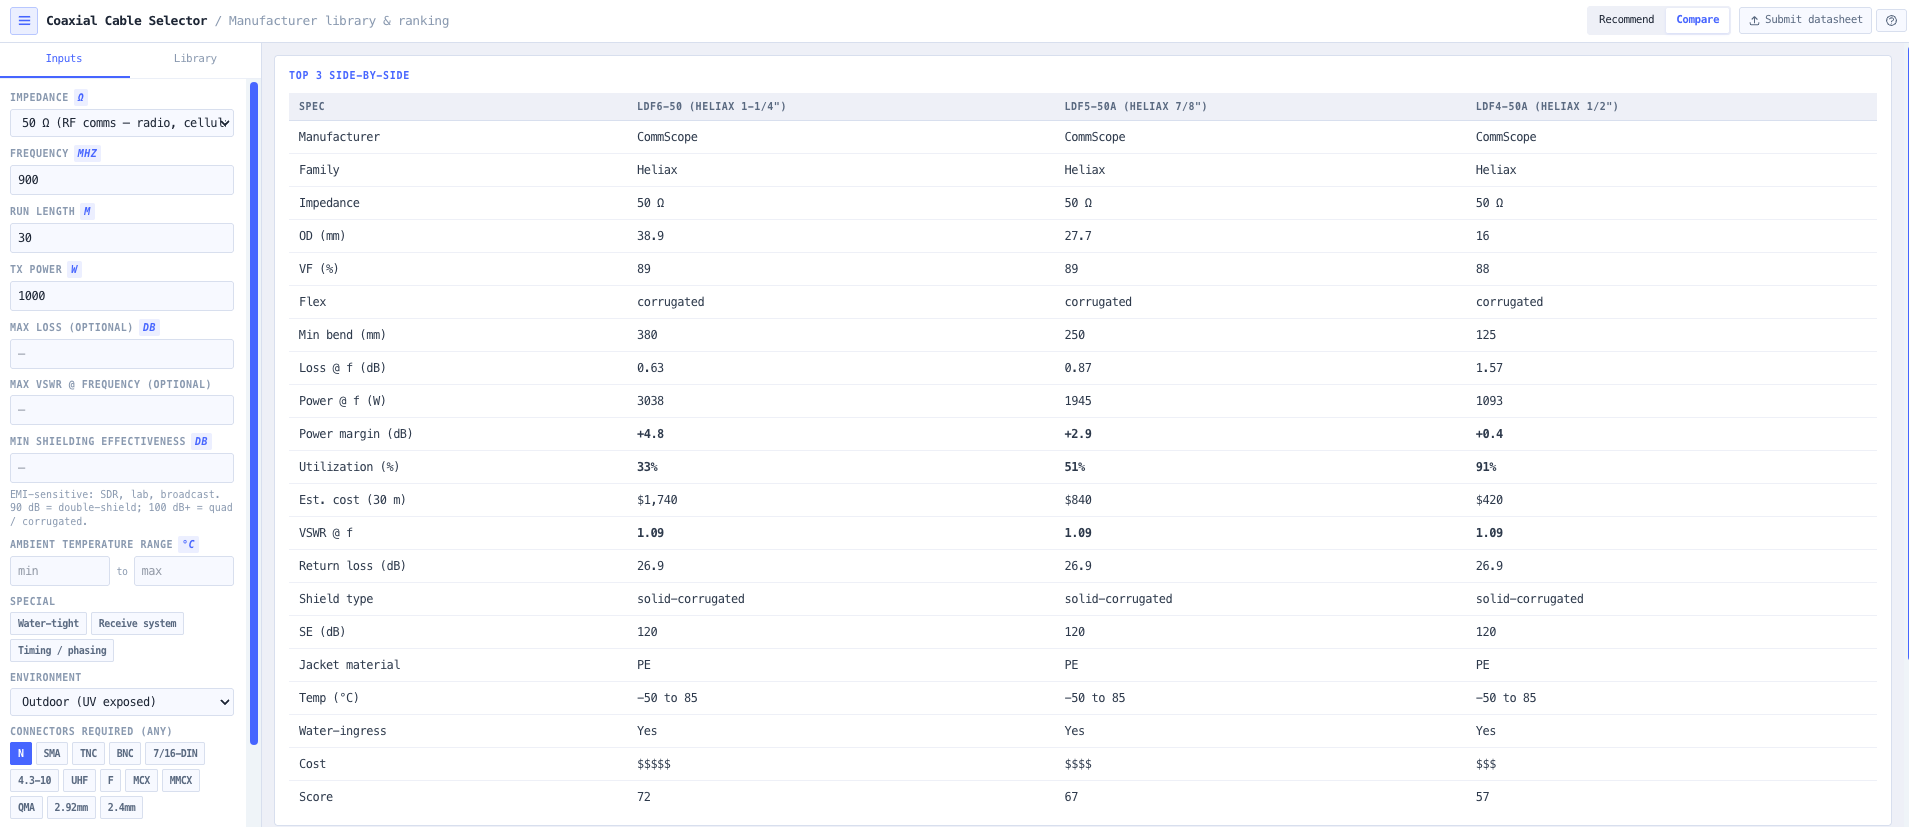Viewport: 1909px width, 827px height.
Task: Click the DB badge beside Min shielding effectiveness
Action: 201,442
